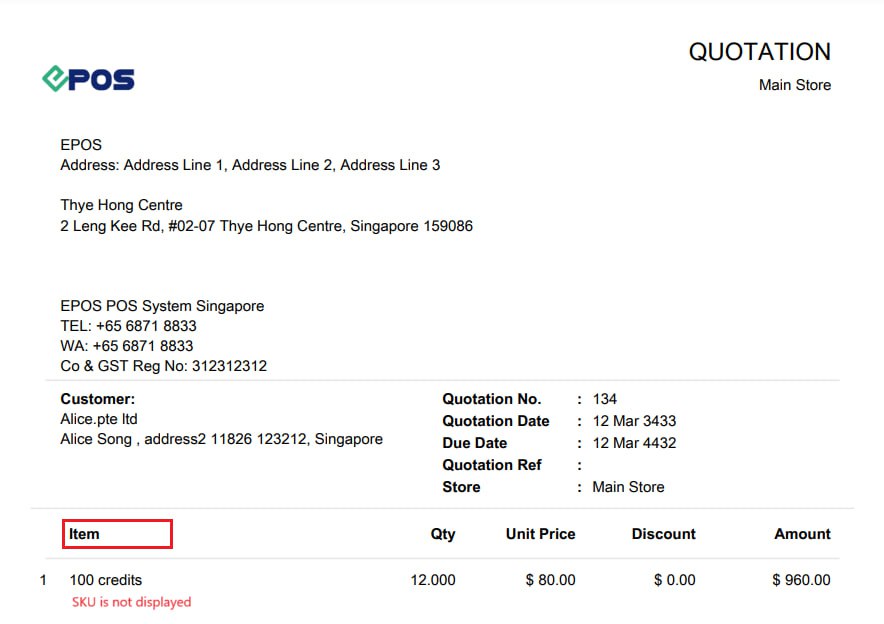This screenshot has width=884, height=624.
Task: Select the 100 credits line item
Action: click(x=105, y=580)
